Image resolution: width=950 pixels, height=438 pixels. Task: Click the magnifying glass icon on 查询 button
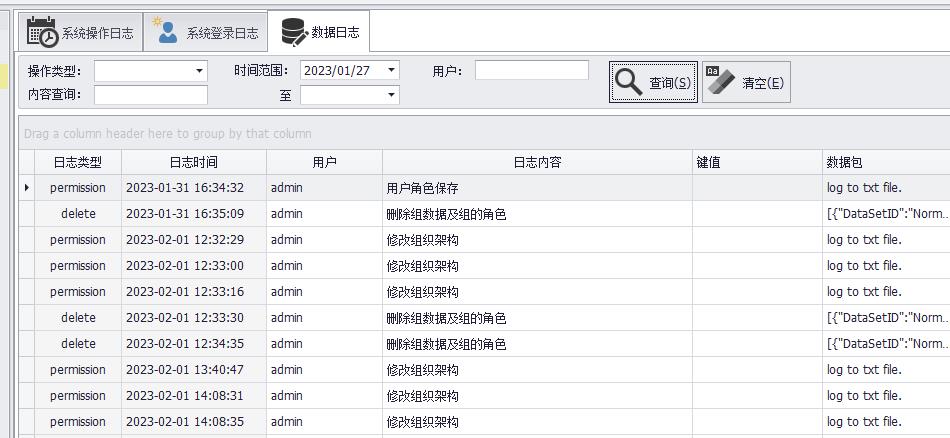coord(629,82)
